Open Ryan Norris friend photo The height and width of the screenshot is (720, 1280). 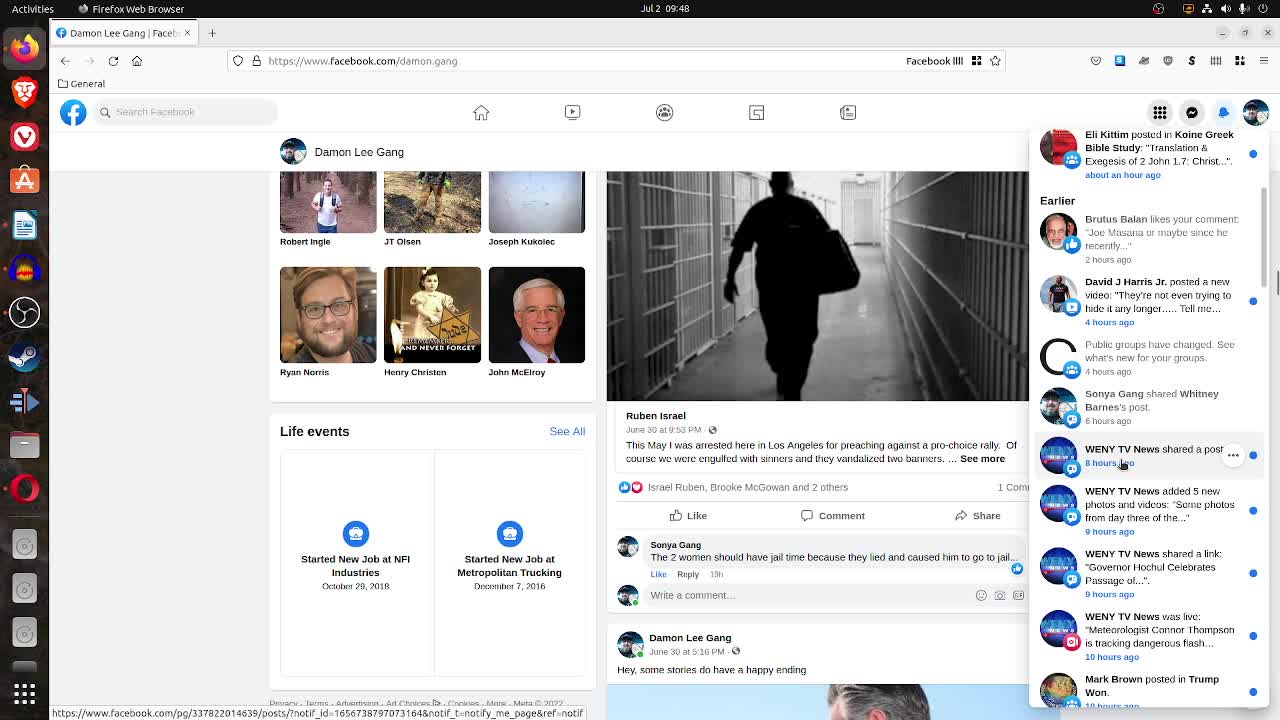click(x=328, y=315)
